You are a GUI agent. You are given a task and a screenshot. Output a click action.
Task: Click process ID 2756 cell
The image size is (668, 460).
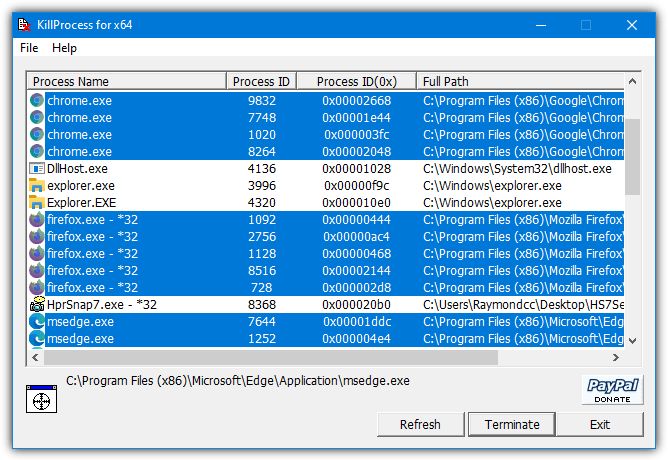point(262,237)
